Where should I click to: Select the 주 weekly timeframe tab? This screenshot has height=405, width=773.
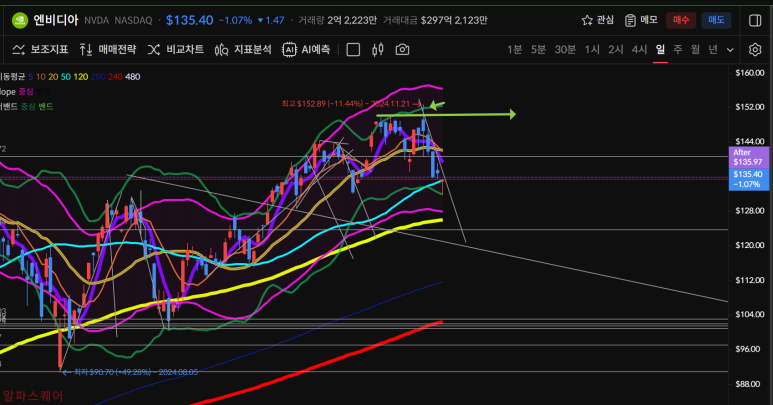[x=678, y=50]
